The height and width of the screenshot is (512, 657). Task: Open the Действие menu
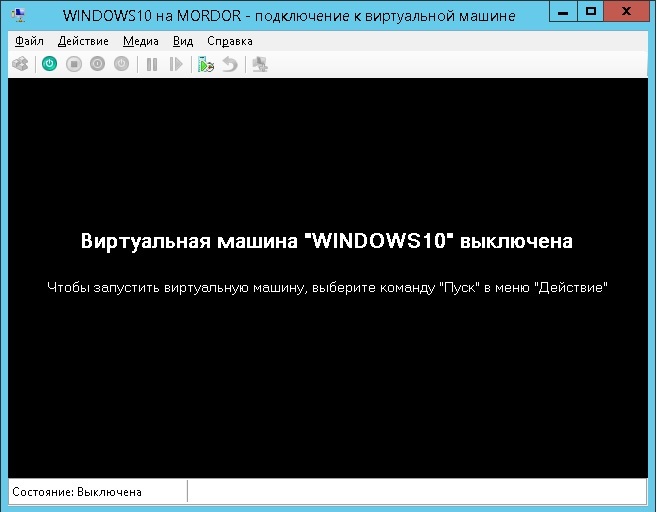84,41
